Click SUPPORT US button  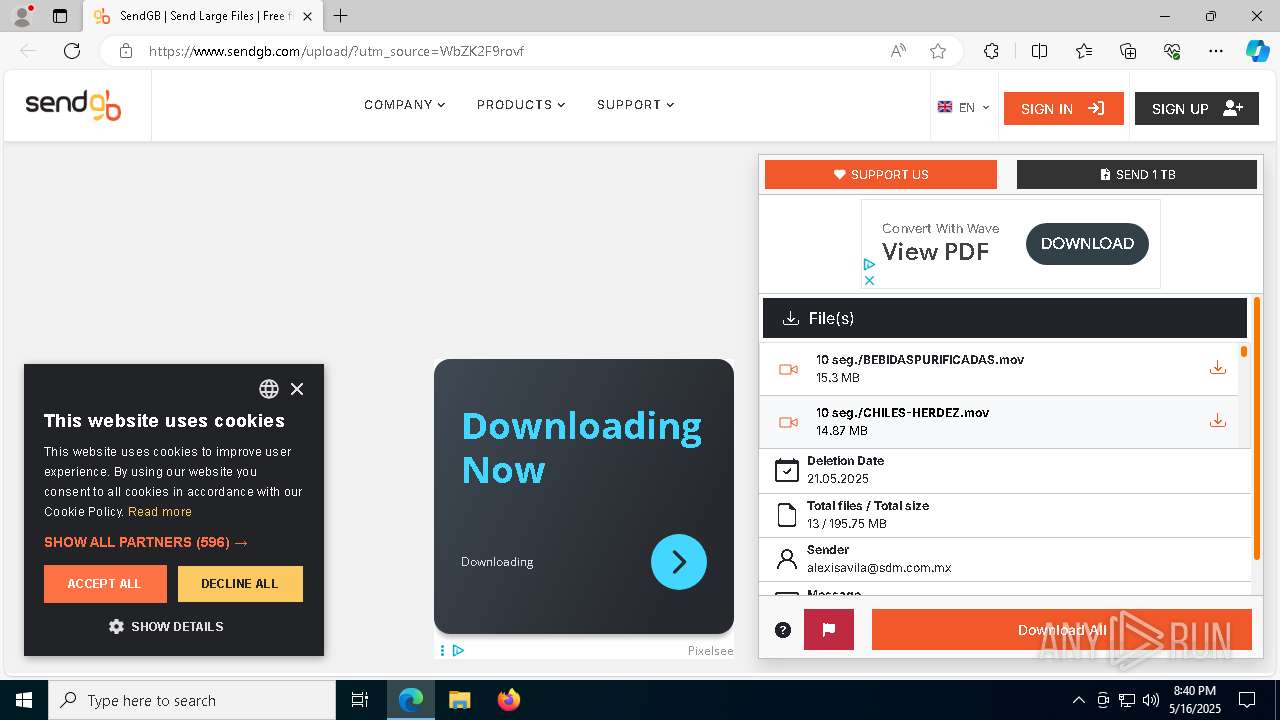pyautogui.click(x=881, y=174)
